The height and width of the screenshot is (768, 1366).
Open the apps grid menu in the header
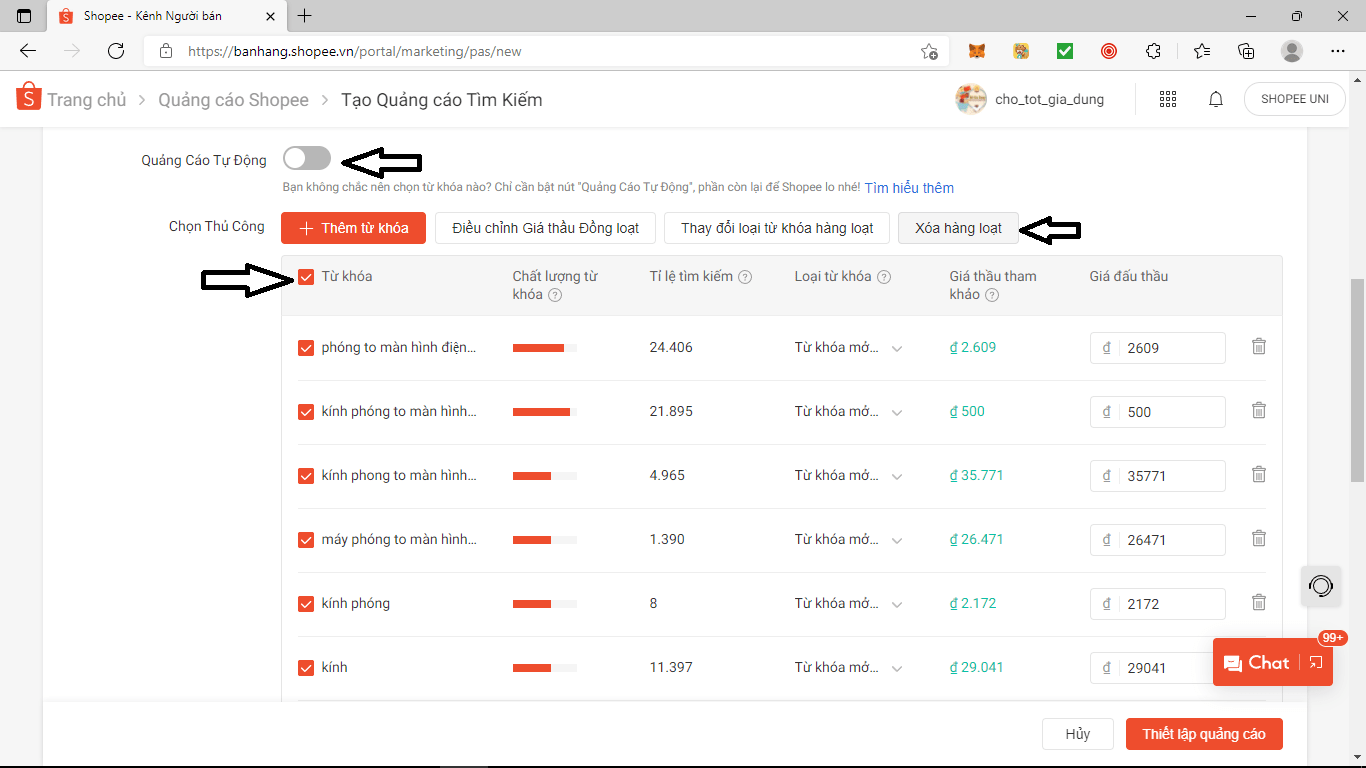click(1167, 99)
